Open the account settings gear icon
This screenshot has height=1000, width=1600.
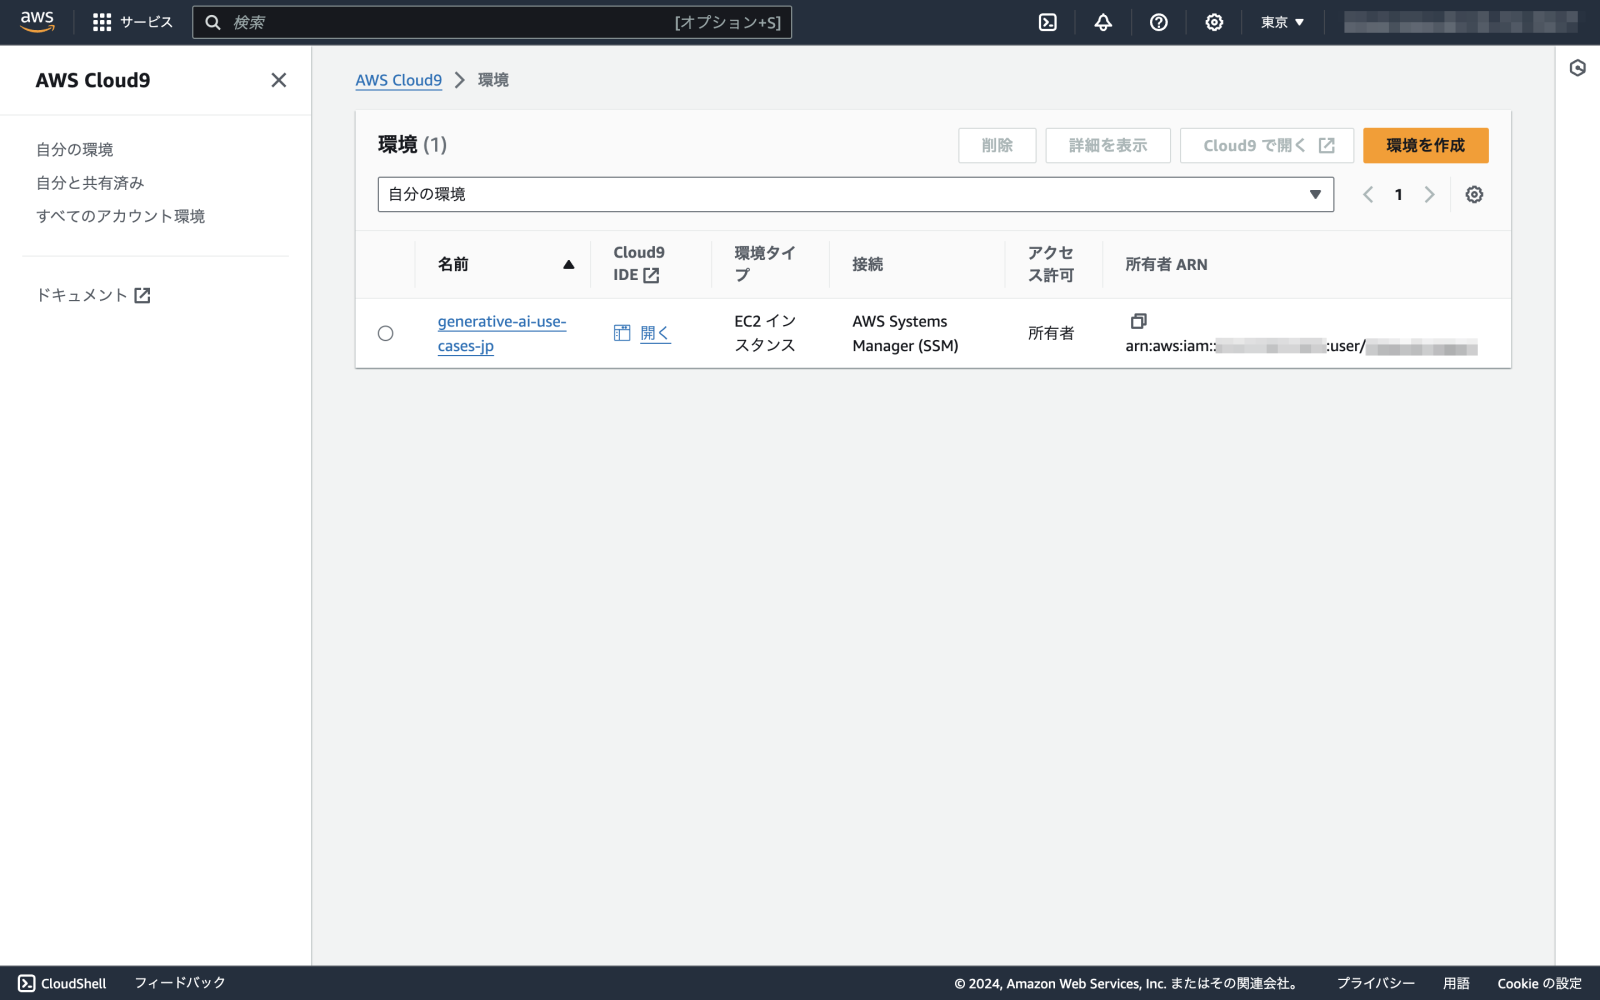(x=1213, y=22)
